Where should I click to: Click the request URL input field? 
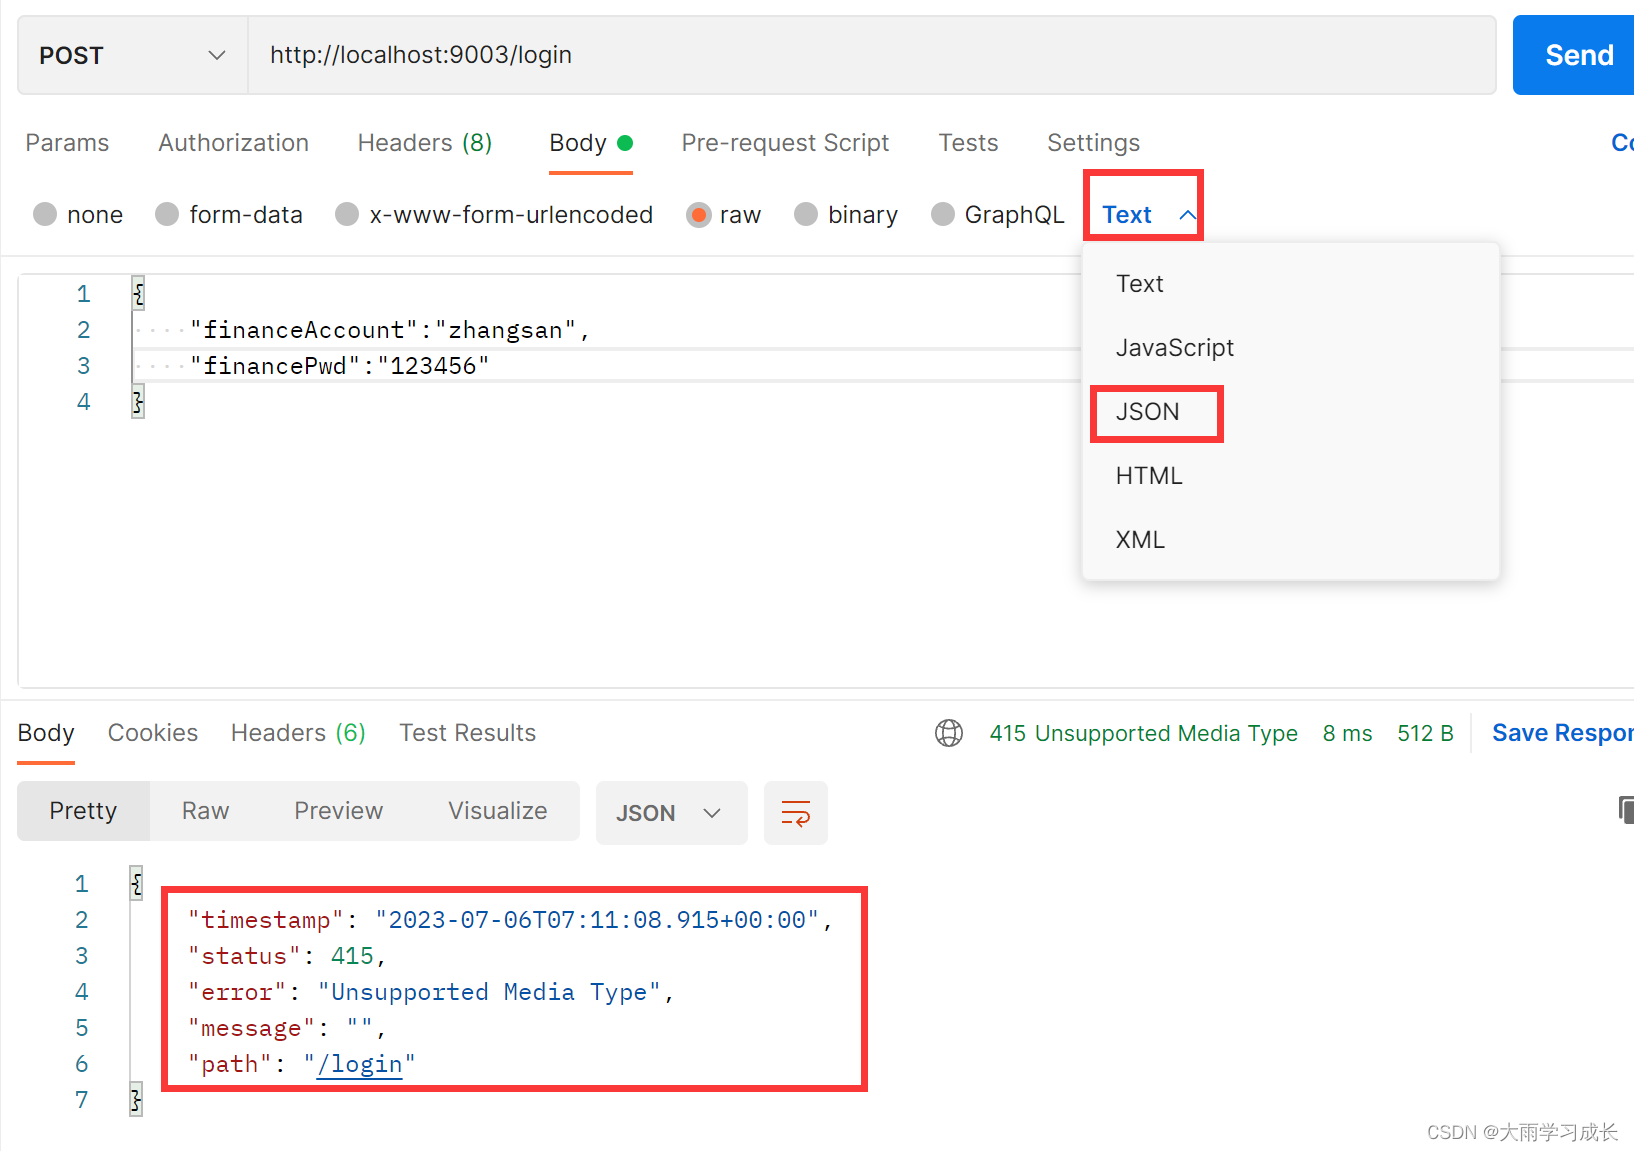pos(700,55)
